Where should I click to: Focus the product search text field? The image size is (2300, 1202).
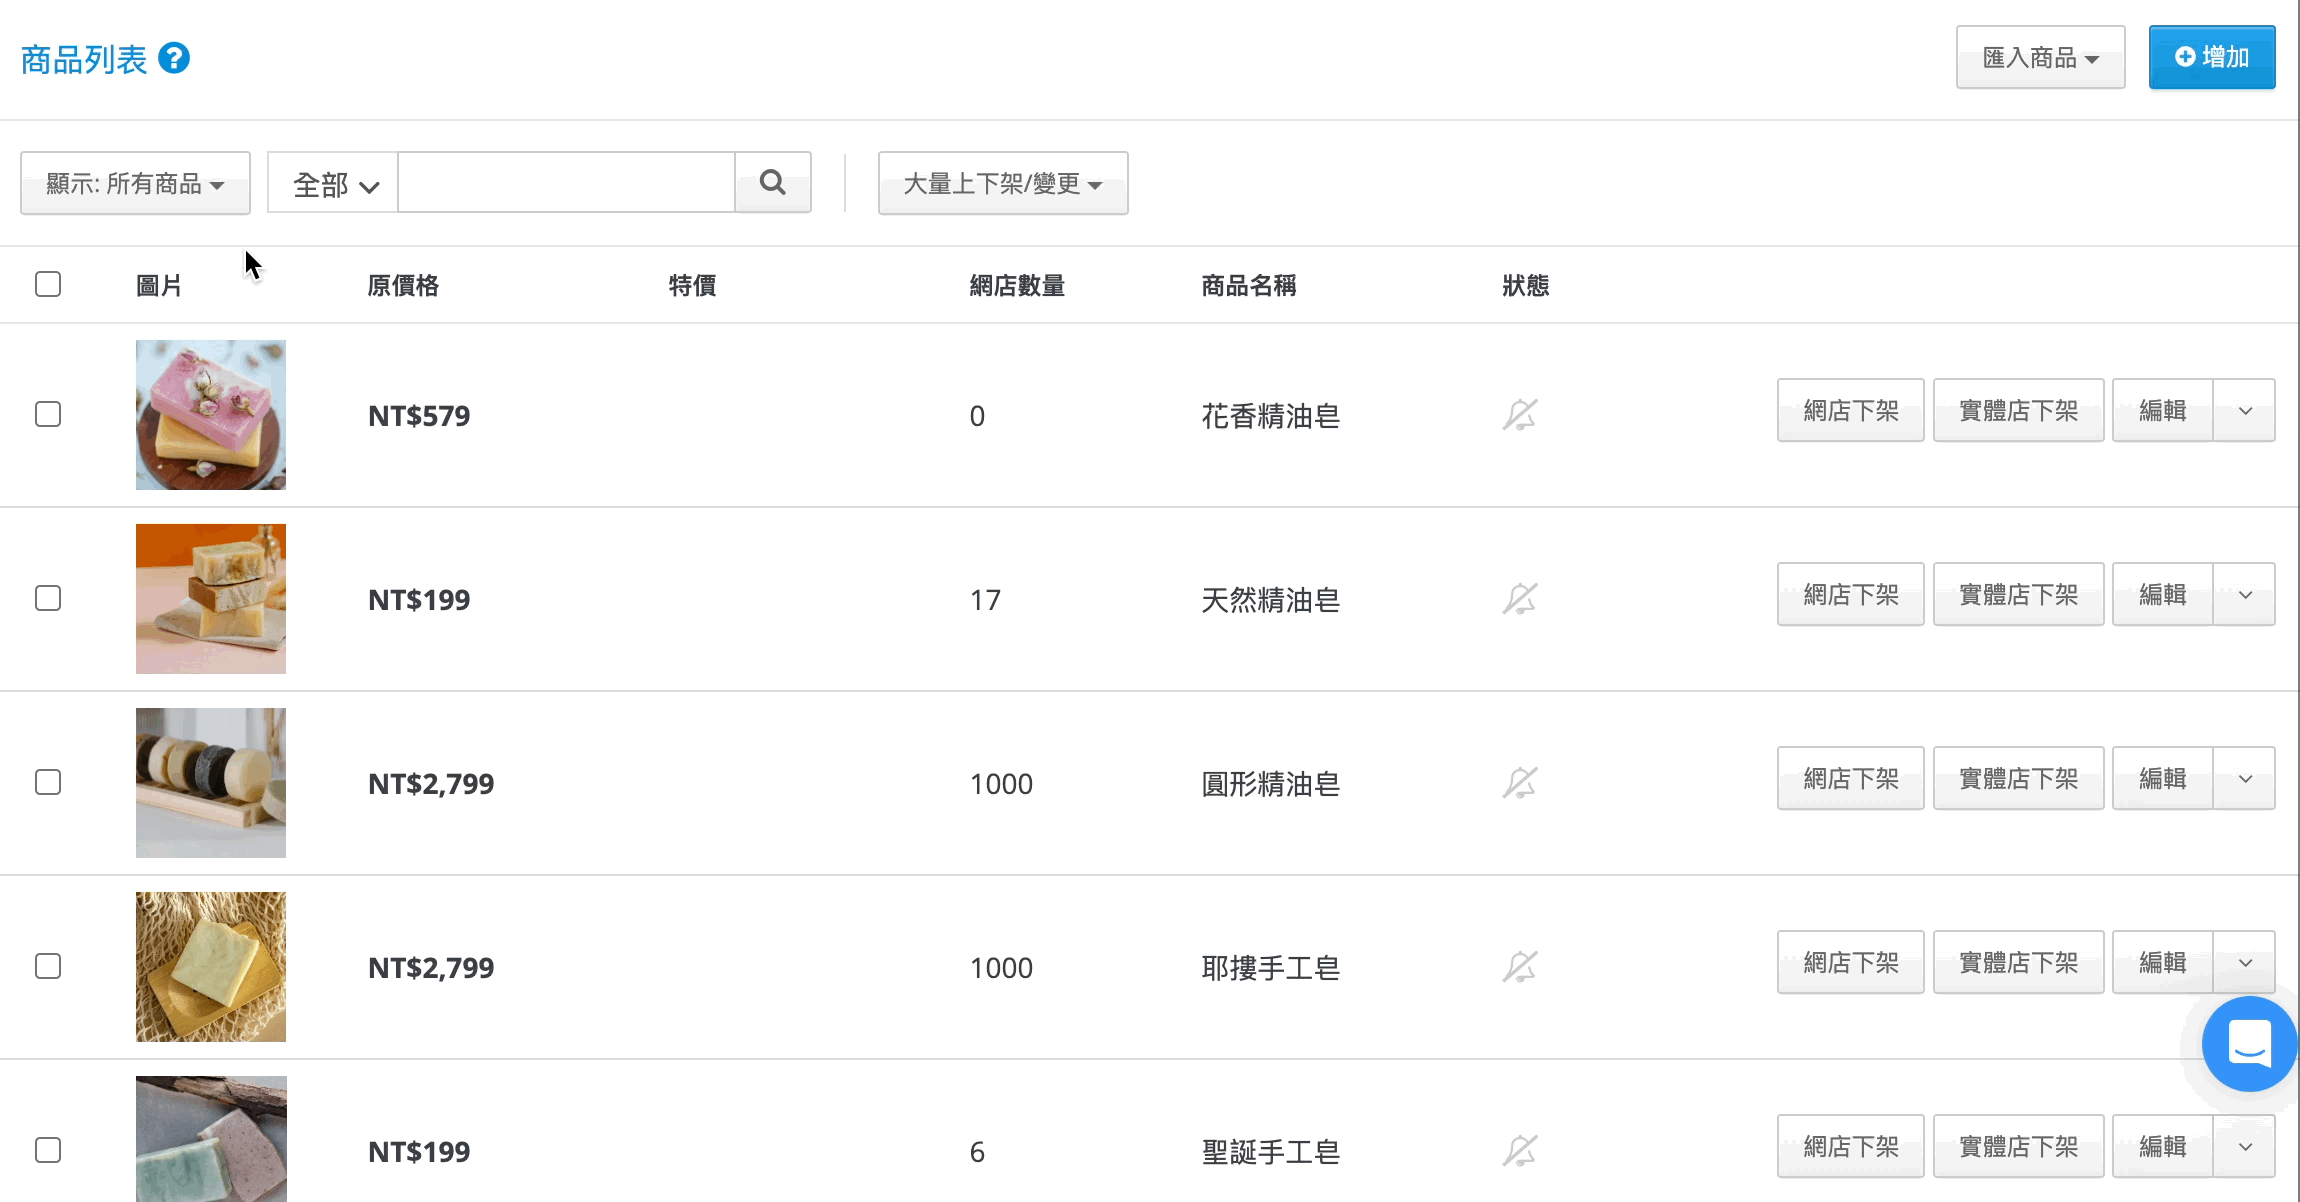pos(566,182)
